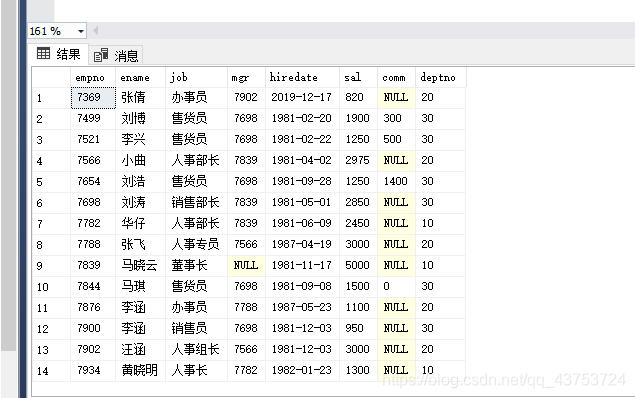Screen dimensions: 635x398
Task: Select the sal column header
Action: pos(358,77)
